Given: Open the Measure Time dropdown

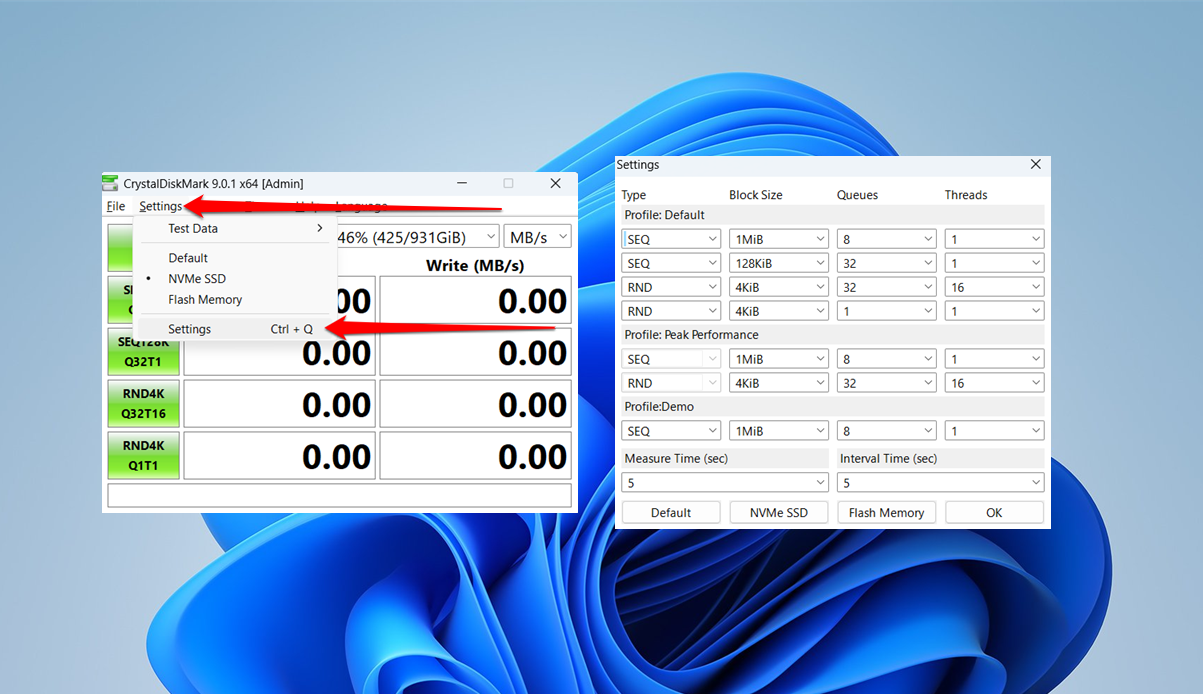Looking at the screenshot, I should (x=724, y=482).
